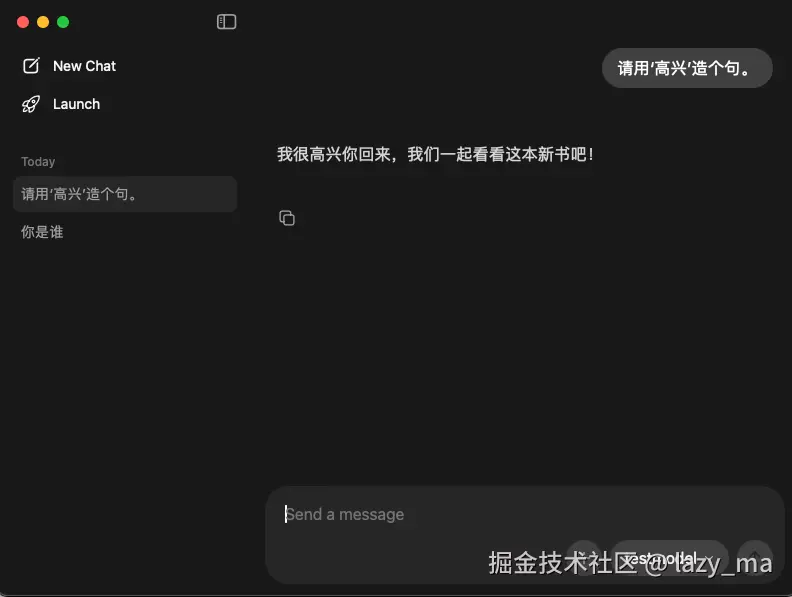Focus the Send a message input field
Screen dimensions: 792x597
(523, 514)
